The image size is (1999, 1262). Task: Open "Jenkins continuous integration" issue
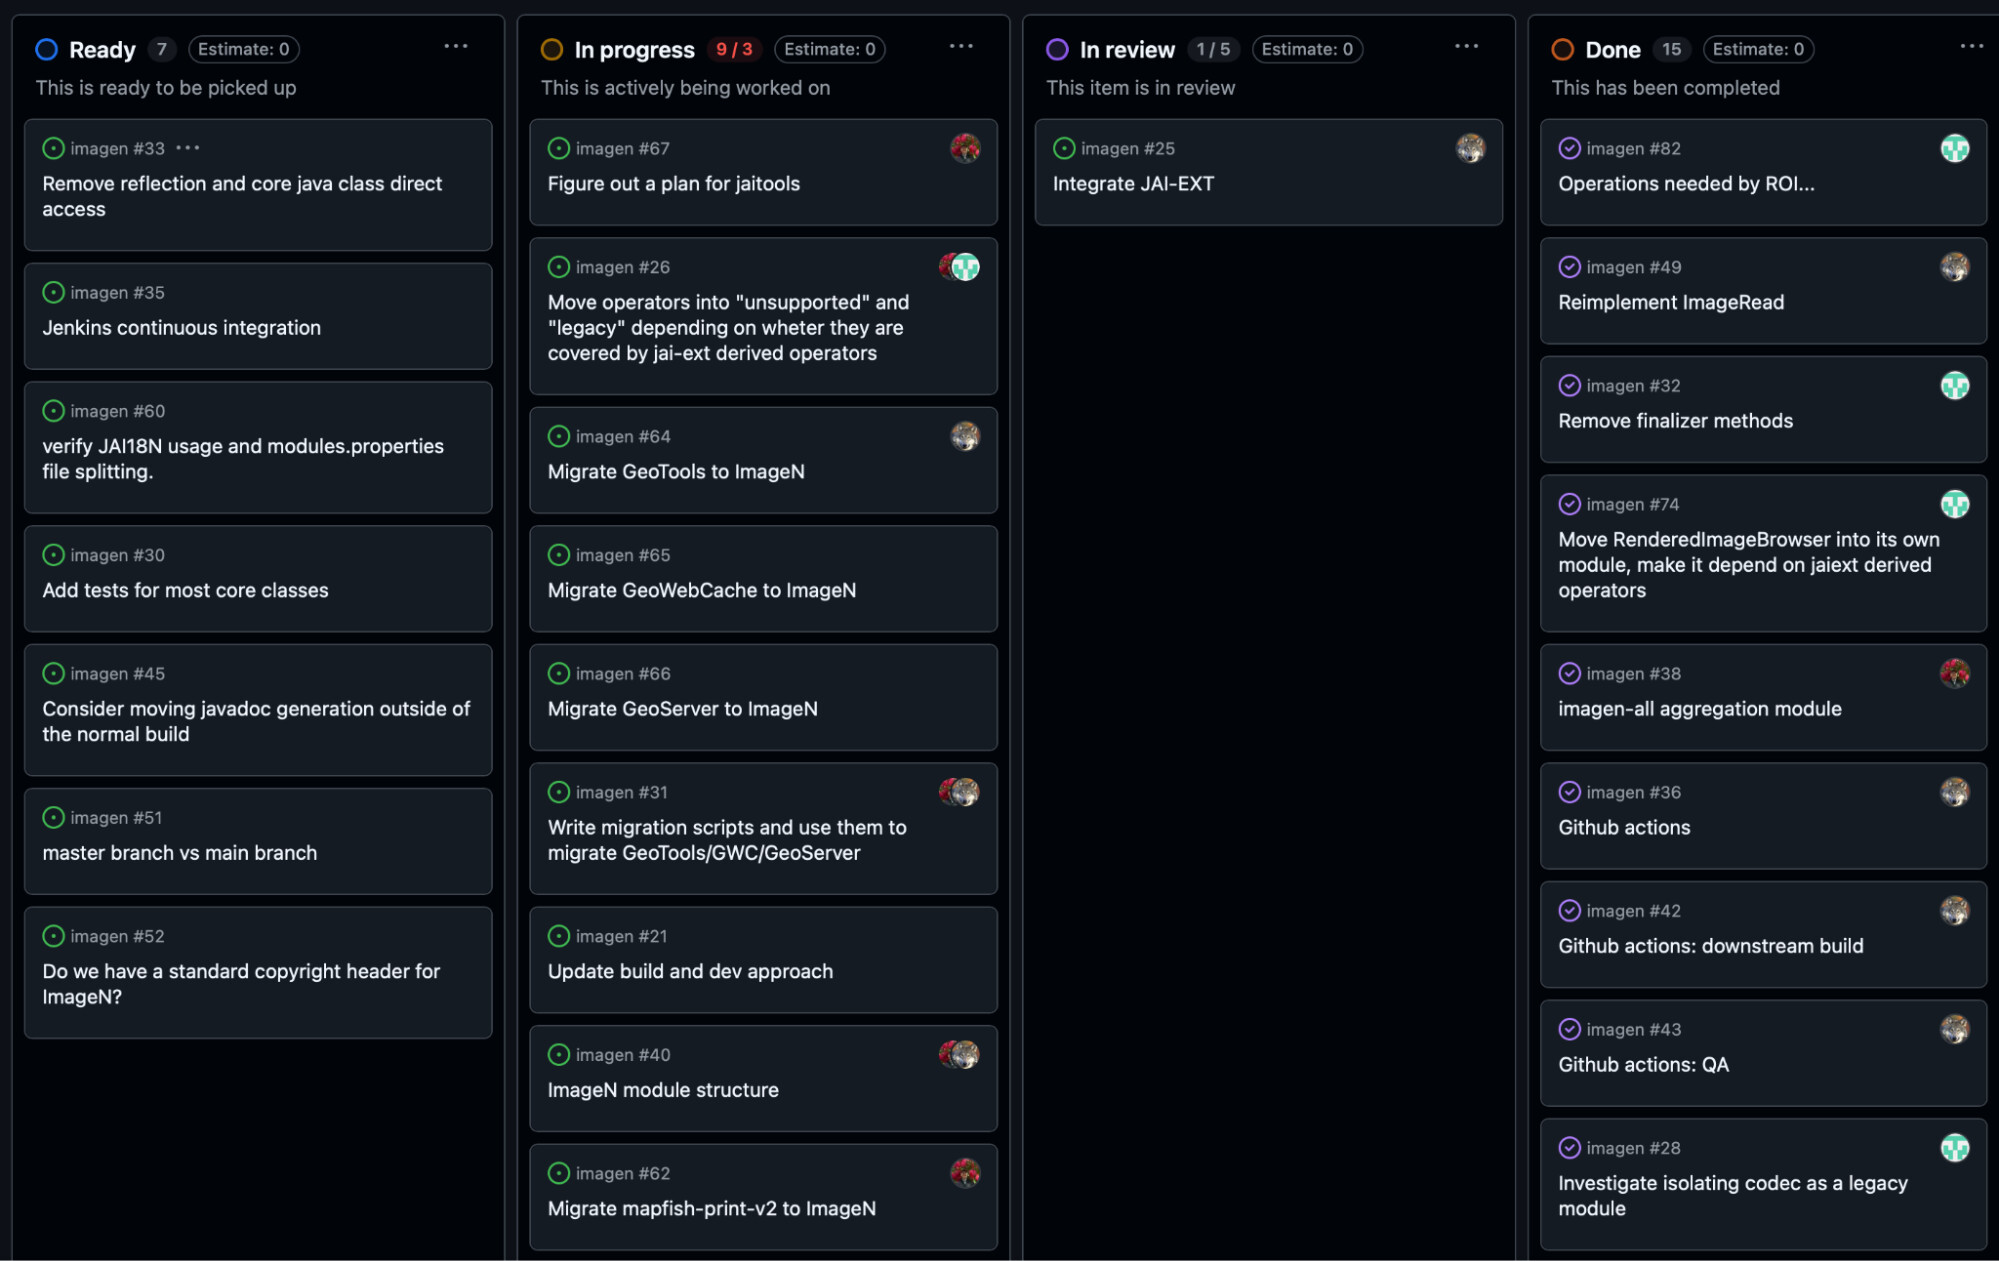click(x=181, y=328)
